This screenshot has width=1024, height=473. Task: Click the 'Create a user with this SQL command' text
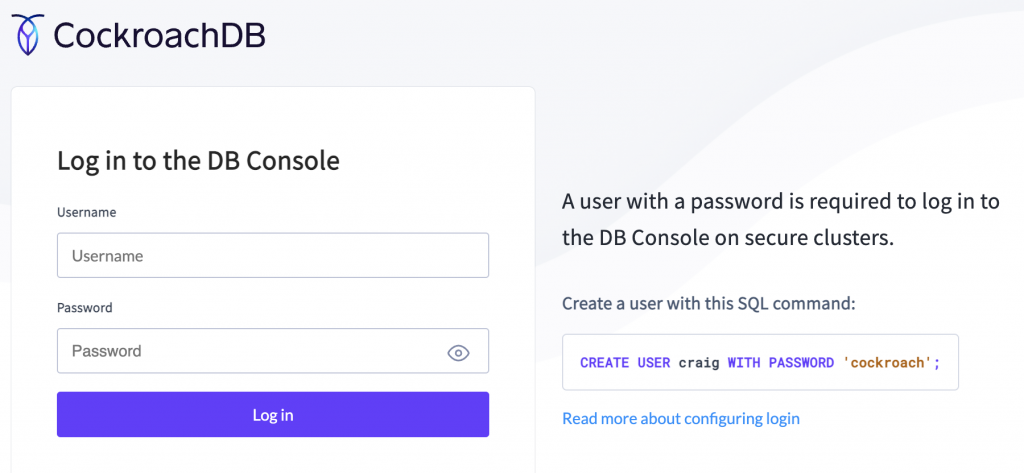[x=709, y=303]
